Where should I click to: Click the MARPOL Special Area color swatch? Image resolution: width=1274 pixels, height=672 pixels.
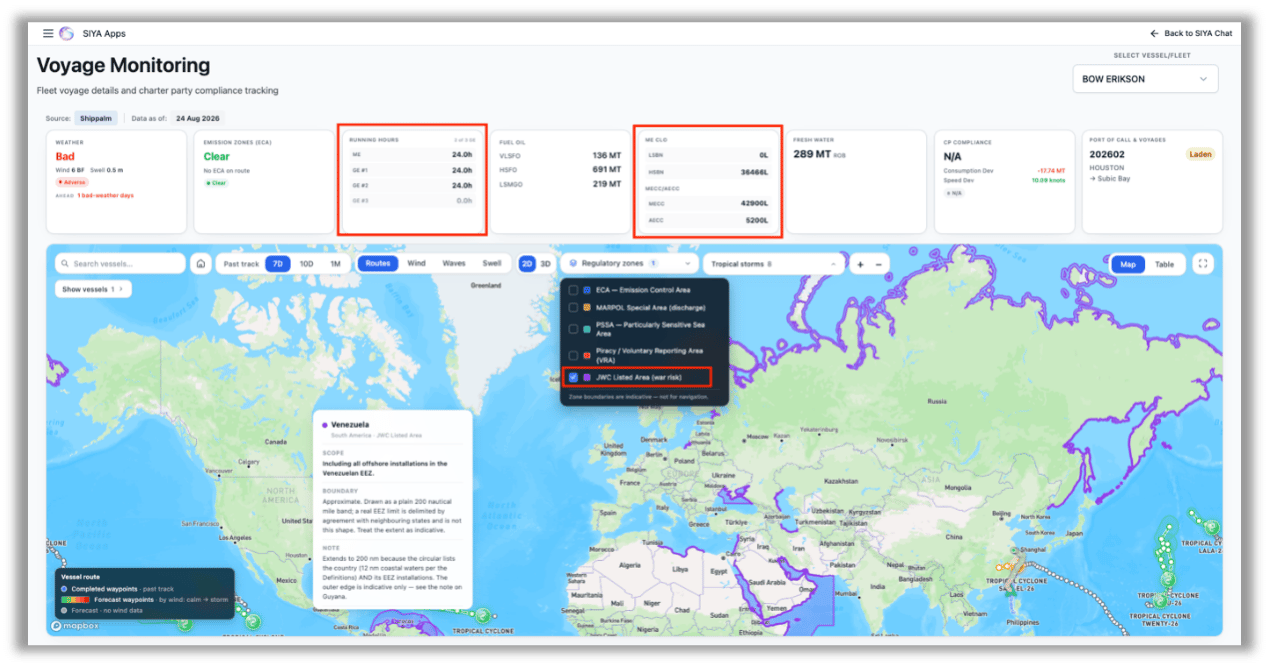tap(586, 307)
